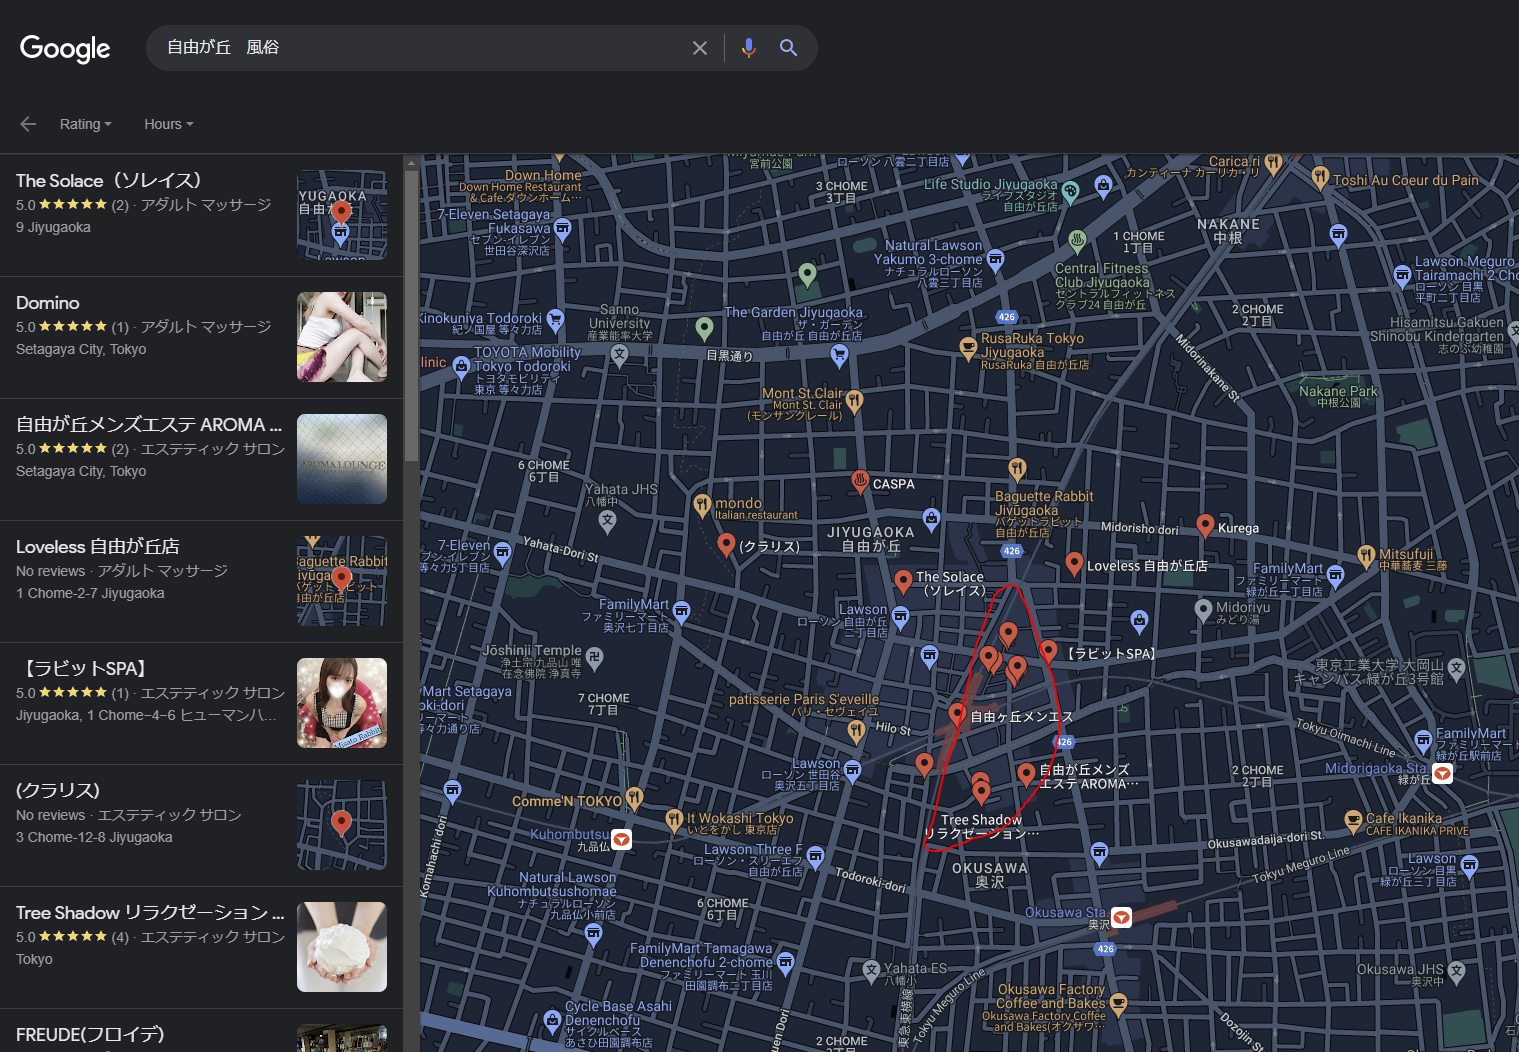Viewport: 1519px width, 1052px height.
Task: View クラリス map thumbnail
Action: (x=342, y=825)
